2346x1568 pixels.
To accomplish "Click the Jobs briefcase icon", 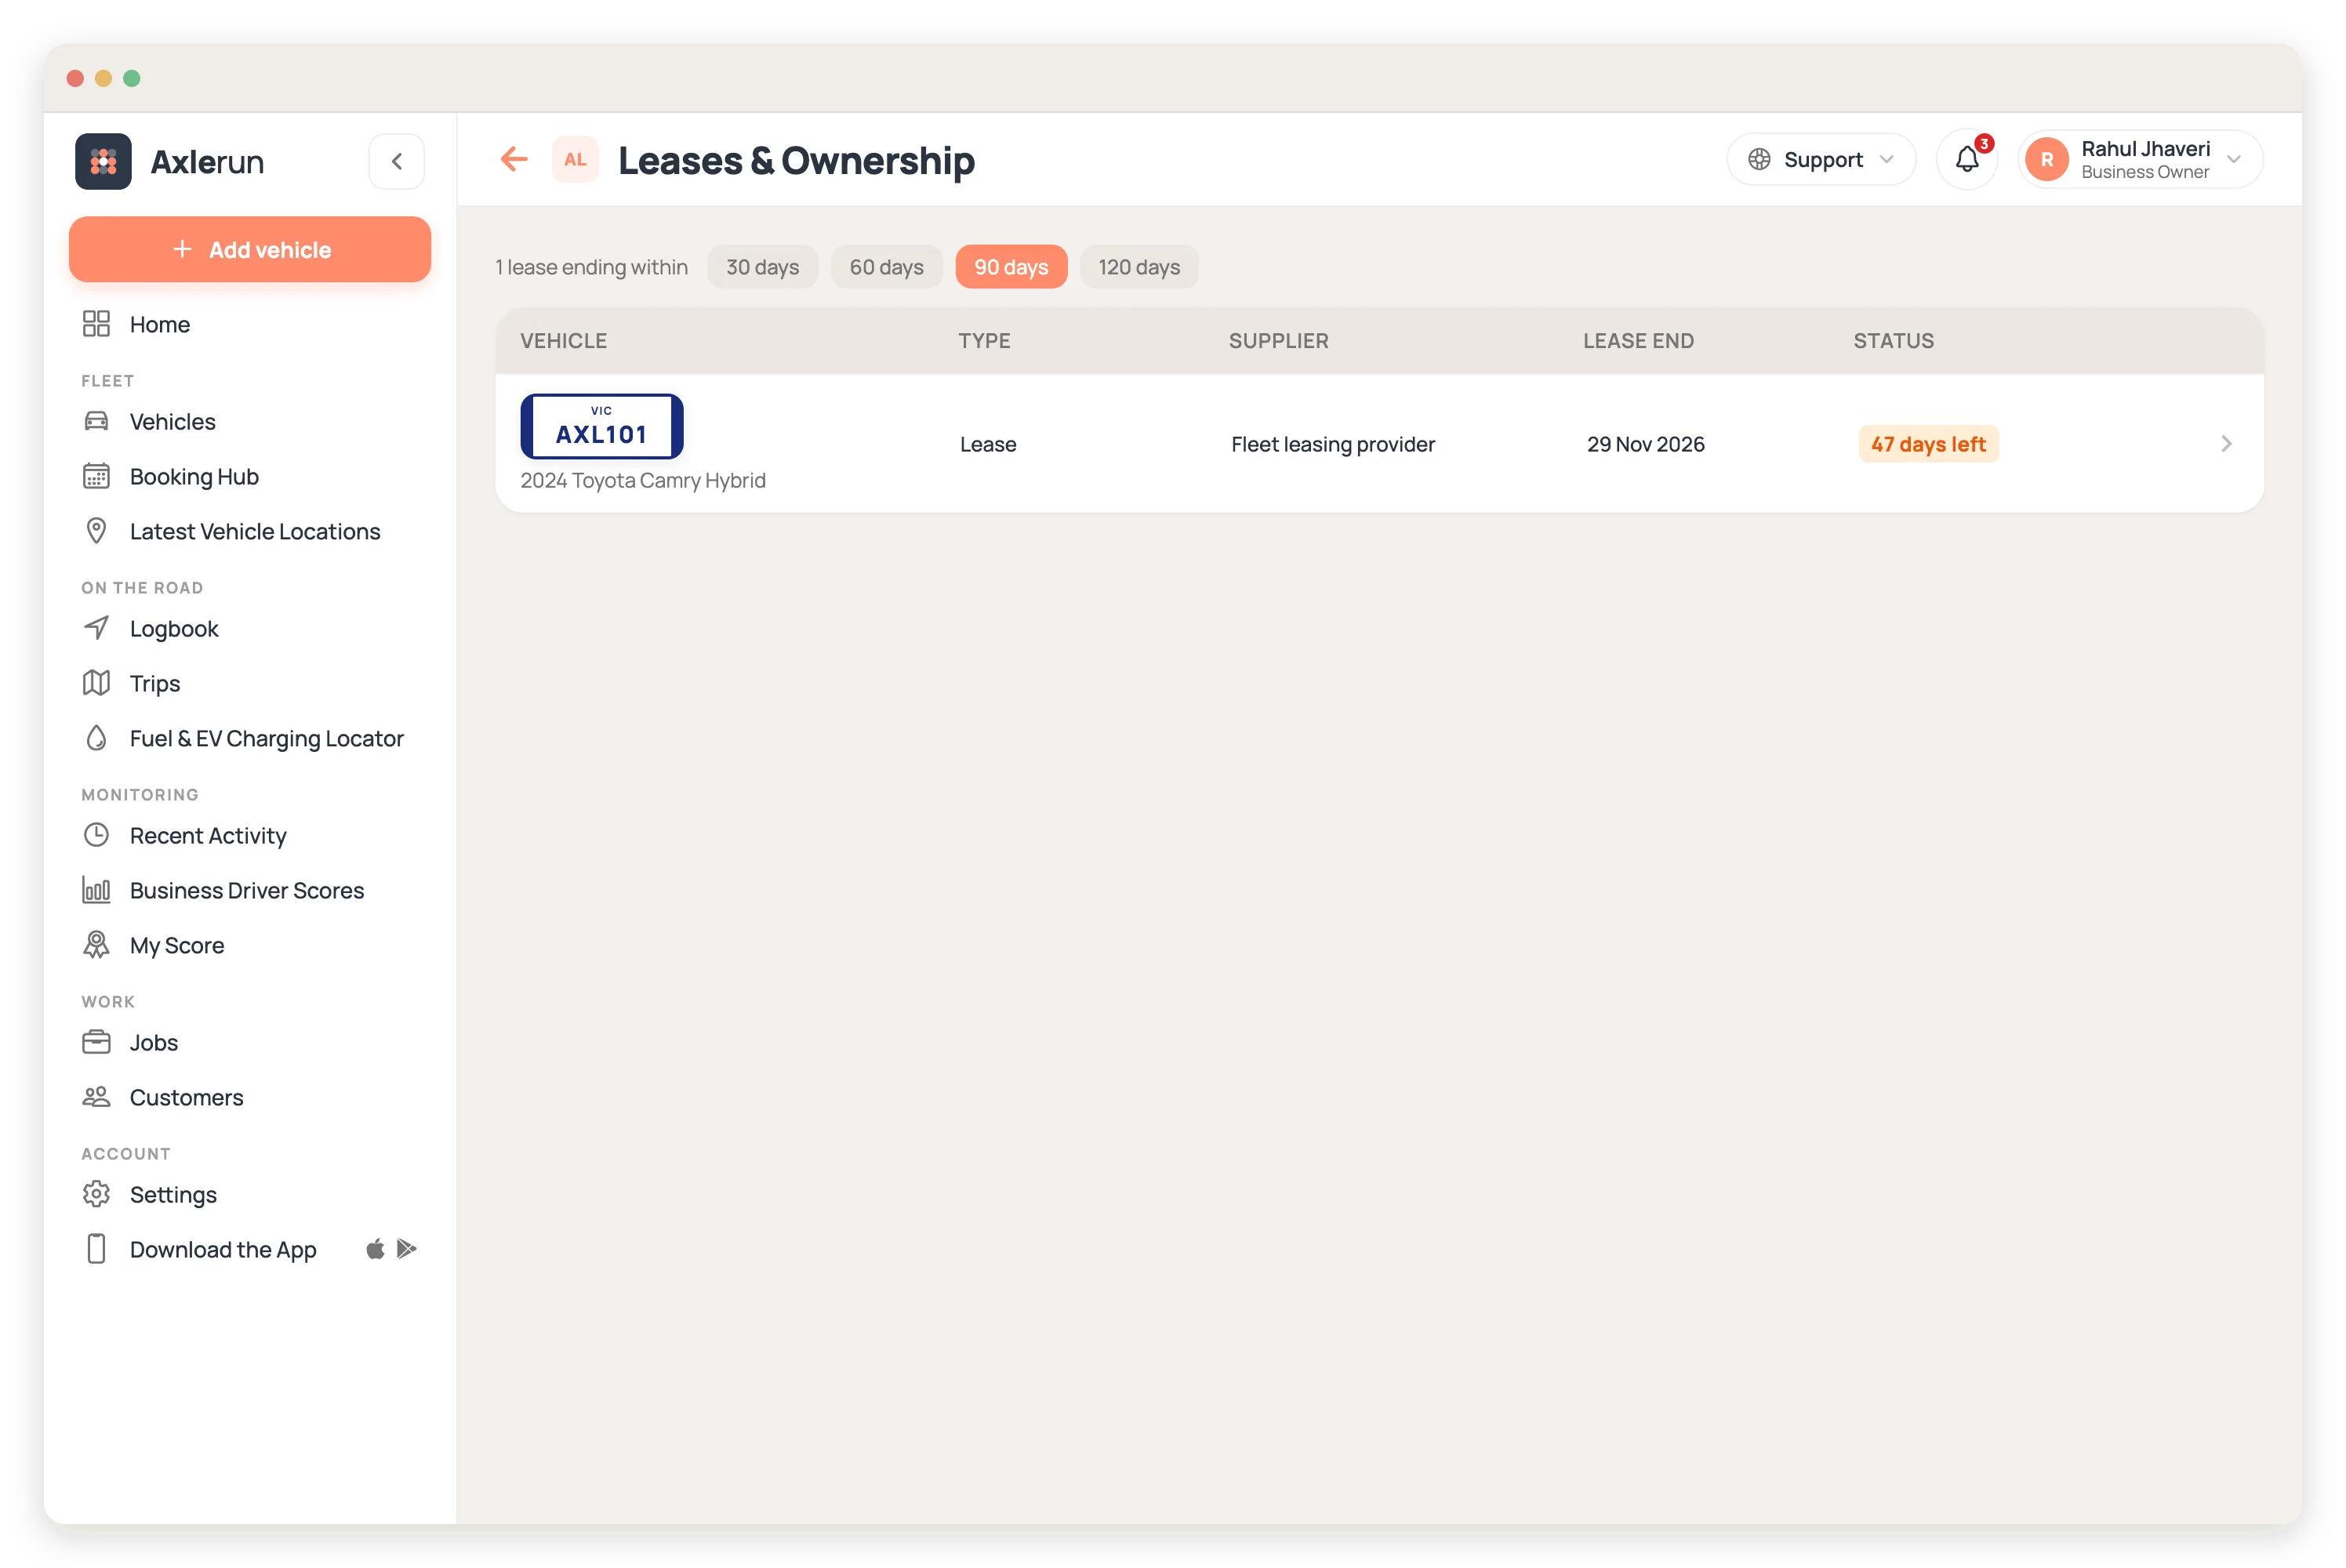I will tap(96, 1042).
